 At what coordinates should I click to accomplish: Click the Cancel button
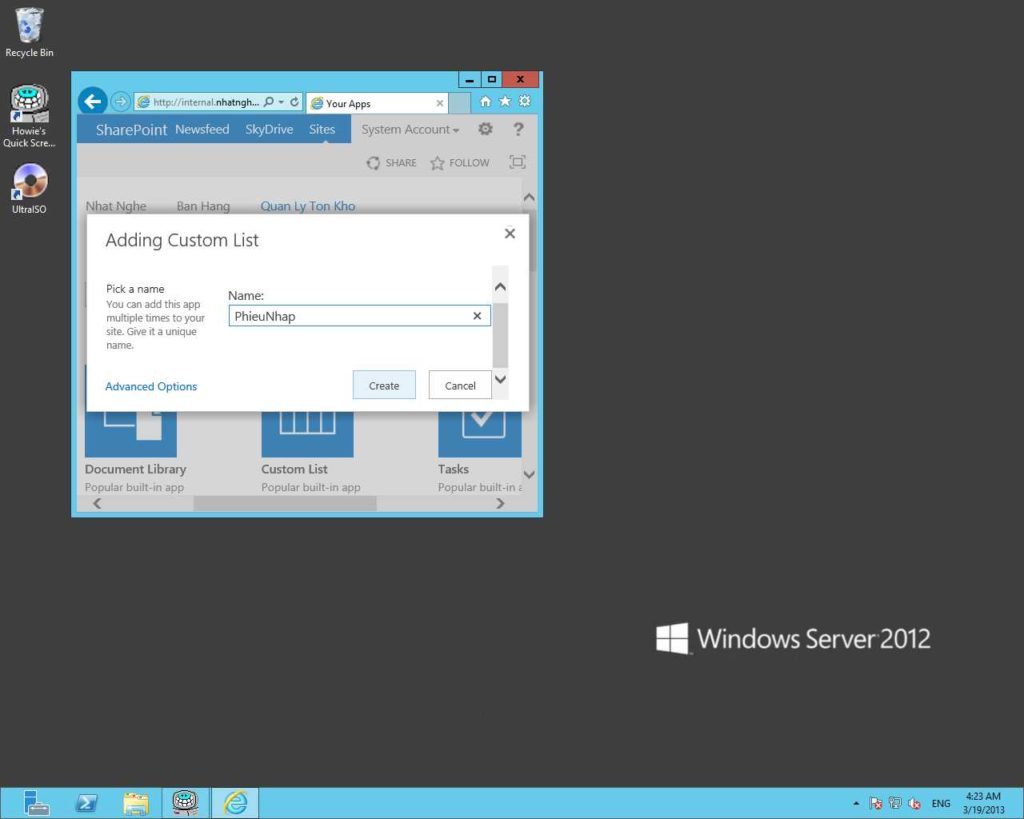tap(460, 385)
